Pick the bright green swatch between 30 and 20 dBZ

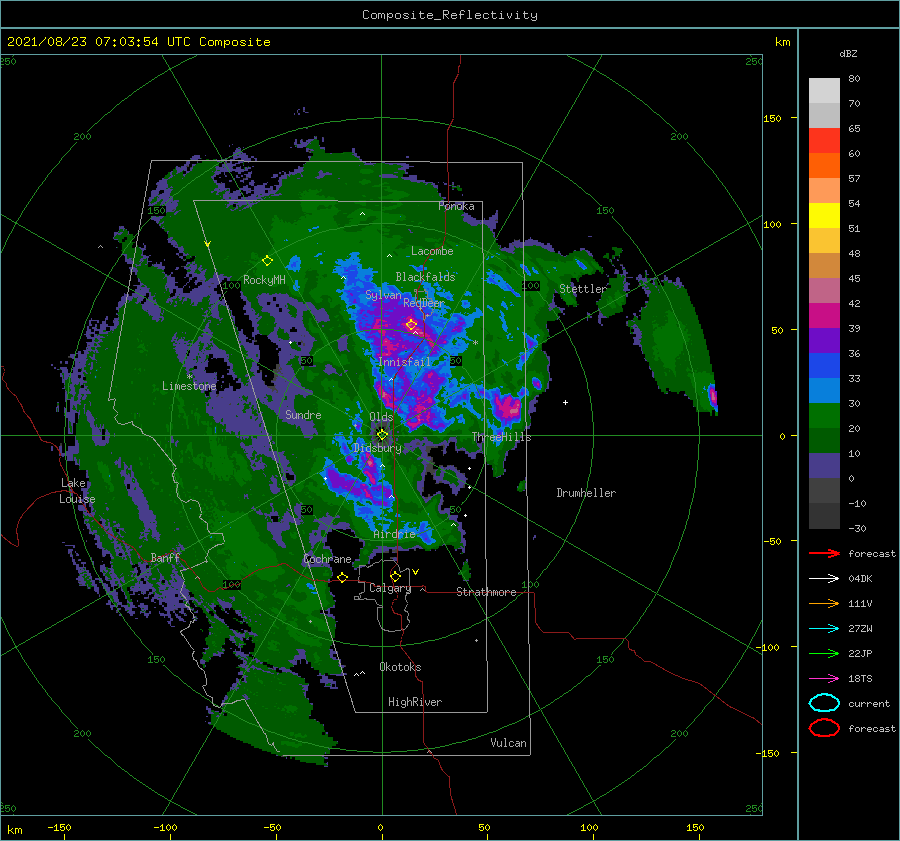tap(824, 415)
